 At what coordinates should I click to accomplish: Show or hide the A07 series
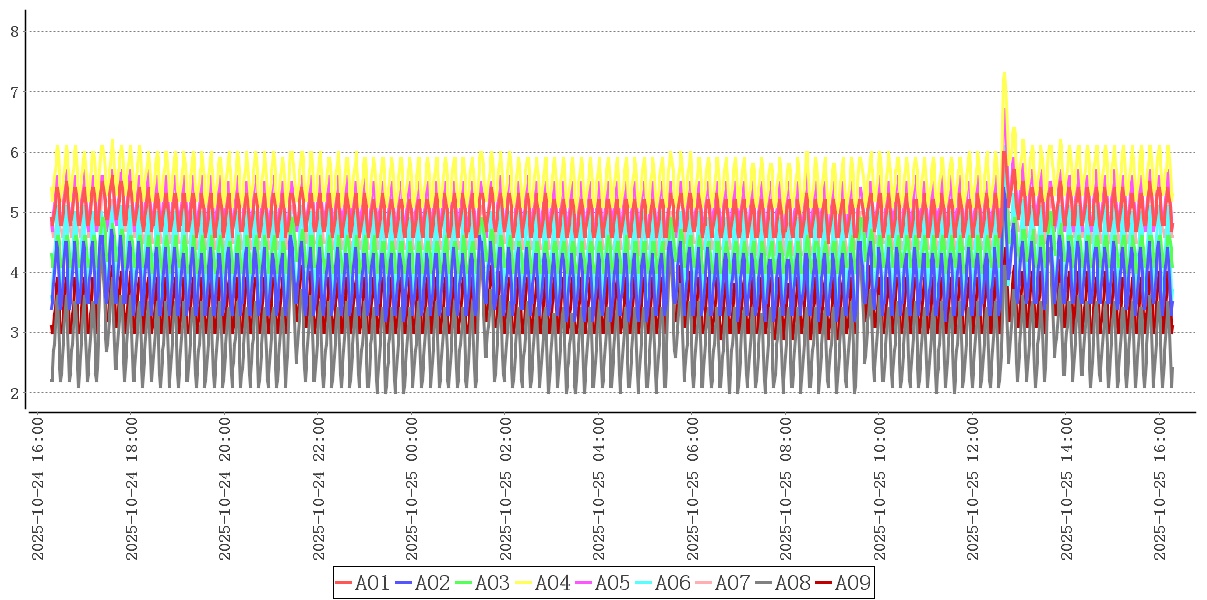pos(723,583)
